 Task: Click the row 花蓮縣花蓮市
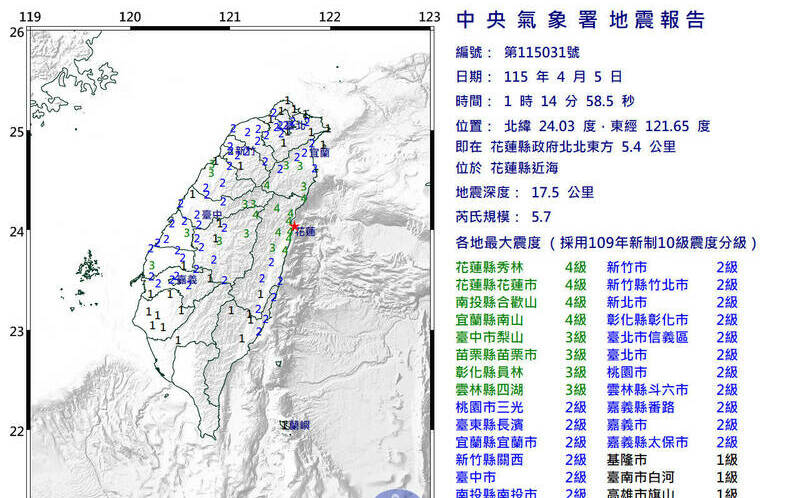click(521, 285)
